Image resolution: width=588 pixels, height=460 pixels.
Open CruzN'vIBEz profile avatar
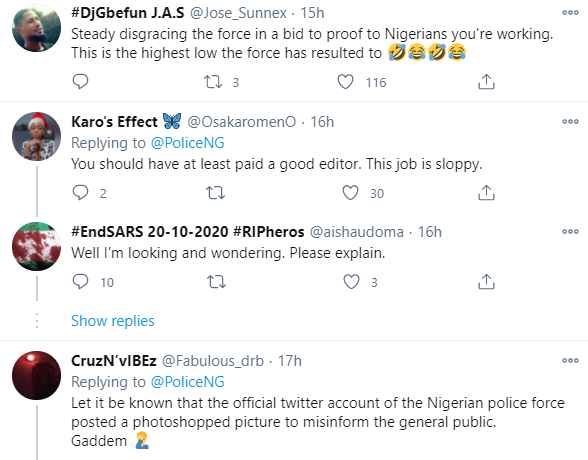[36, 375]
